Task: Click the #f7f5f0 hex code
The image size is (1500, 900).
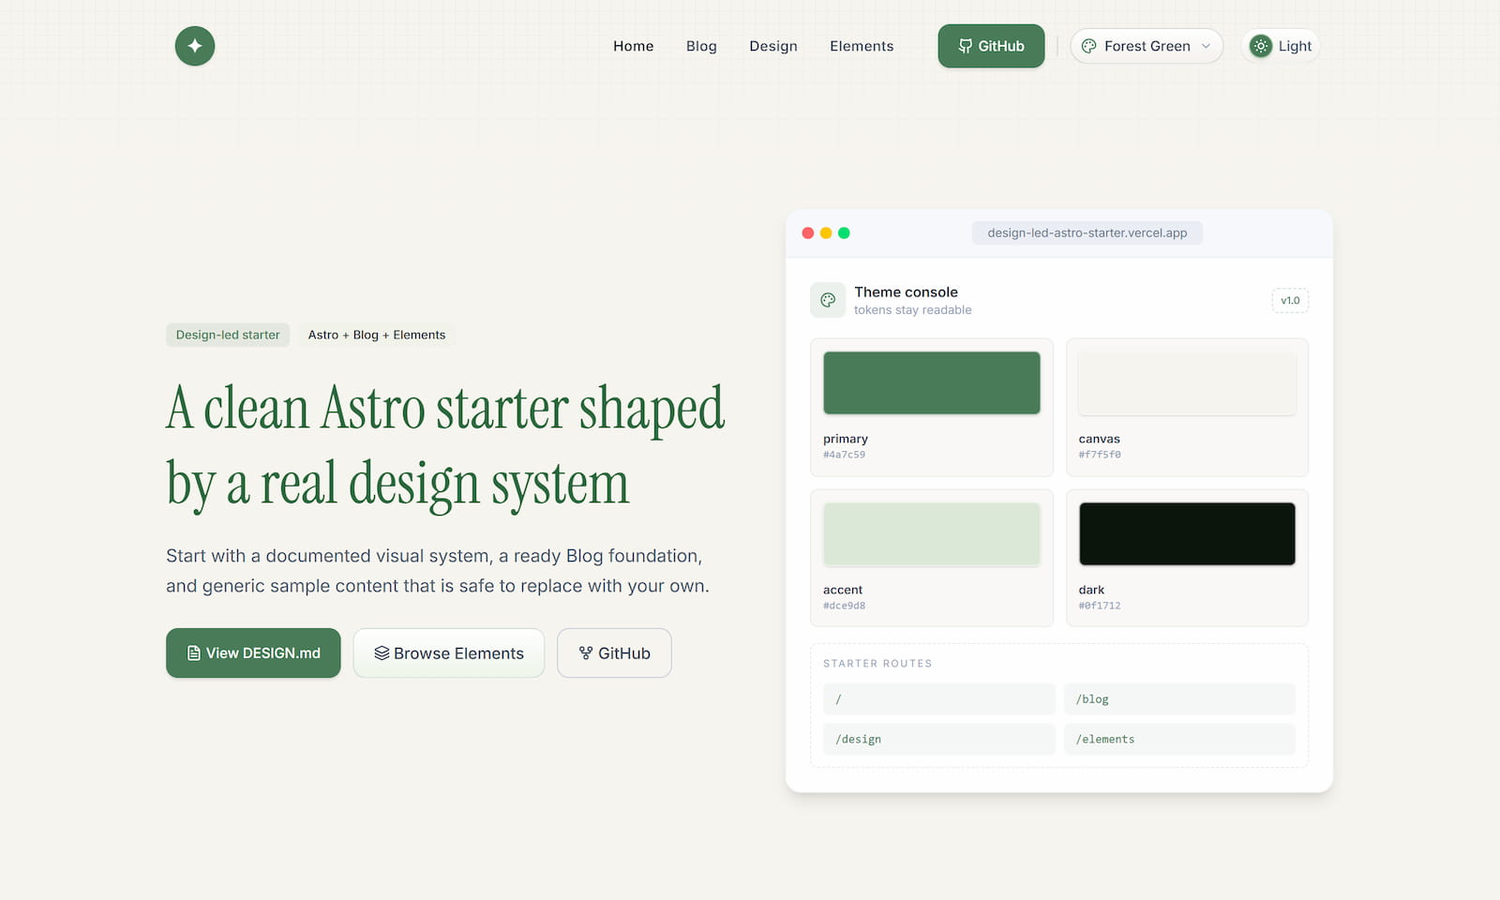Action: 1100,455
